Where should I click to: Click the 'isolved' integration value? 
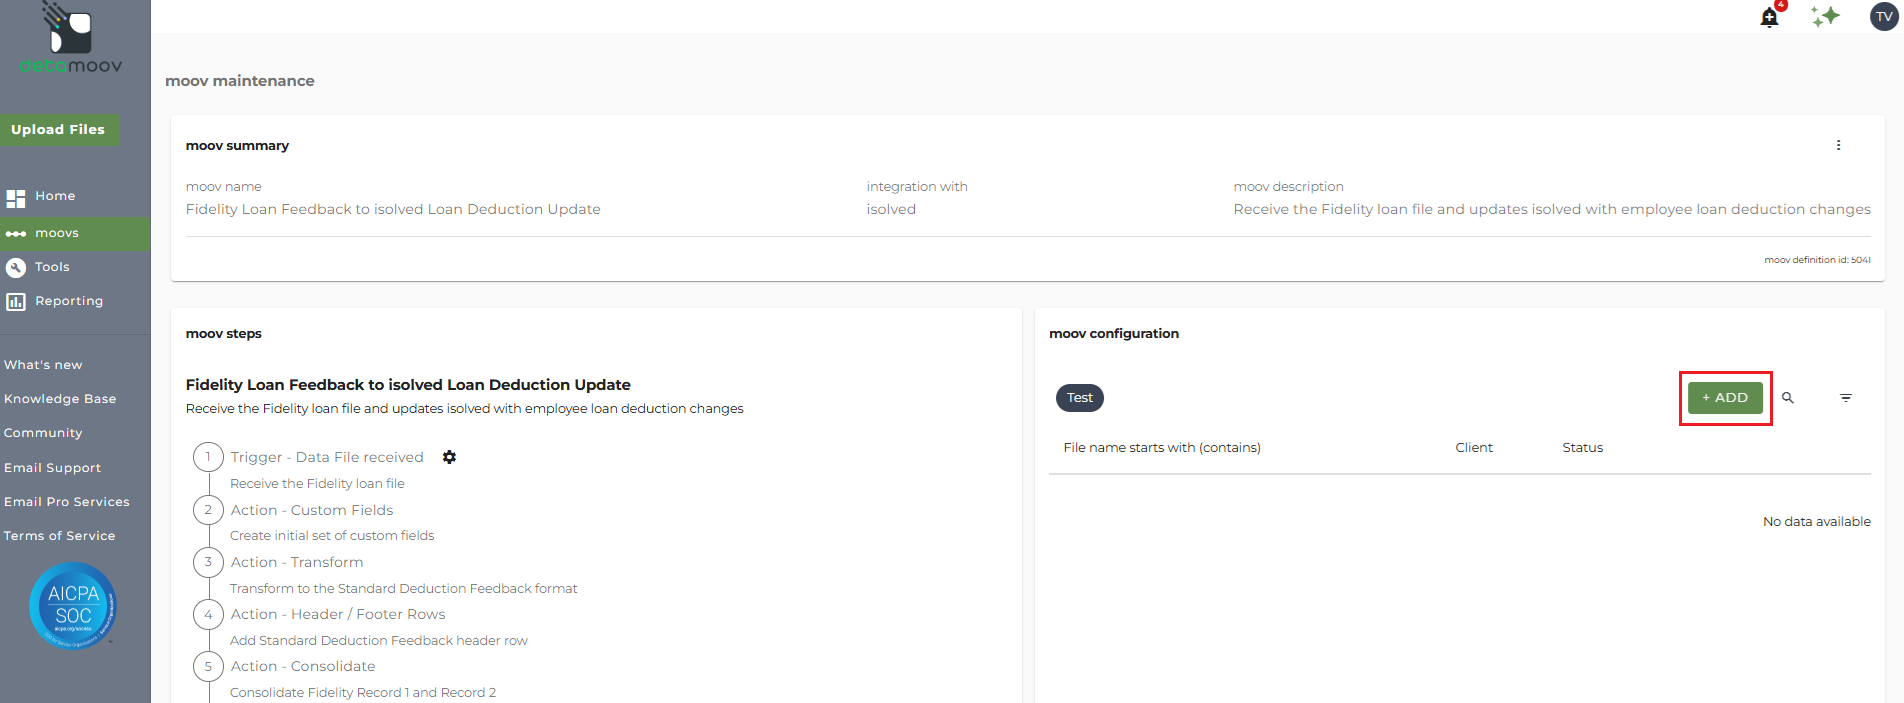[891, 209]
